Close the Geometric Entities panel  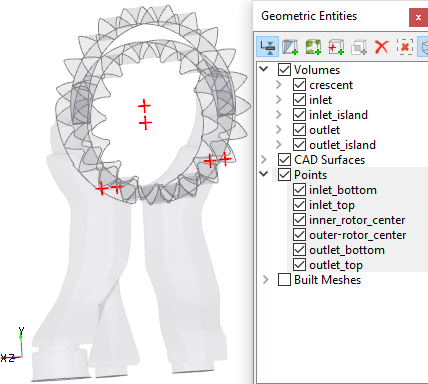click(418, 17)
